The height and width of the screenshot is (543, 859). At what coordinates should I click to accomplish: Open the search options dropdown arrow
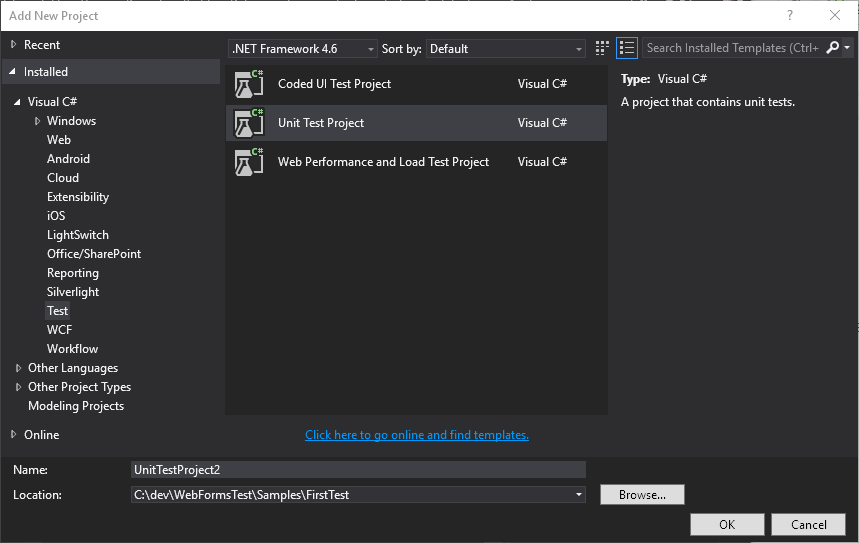847,48
